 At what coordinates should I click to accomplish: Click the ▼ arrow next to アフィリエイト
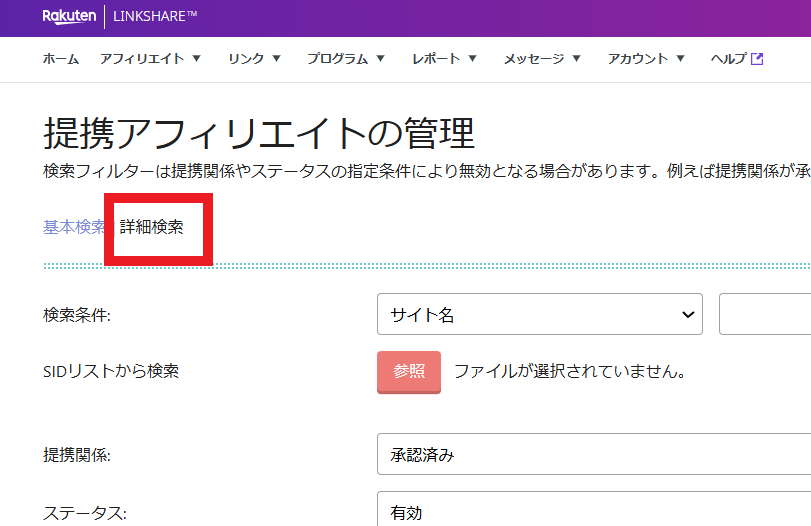[x=197, y=59]
